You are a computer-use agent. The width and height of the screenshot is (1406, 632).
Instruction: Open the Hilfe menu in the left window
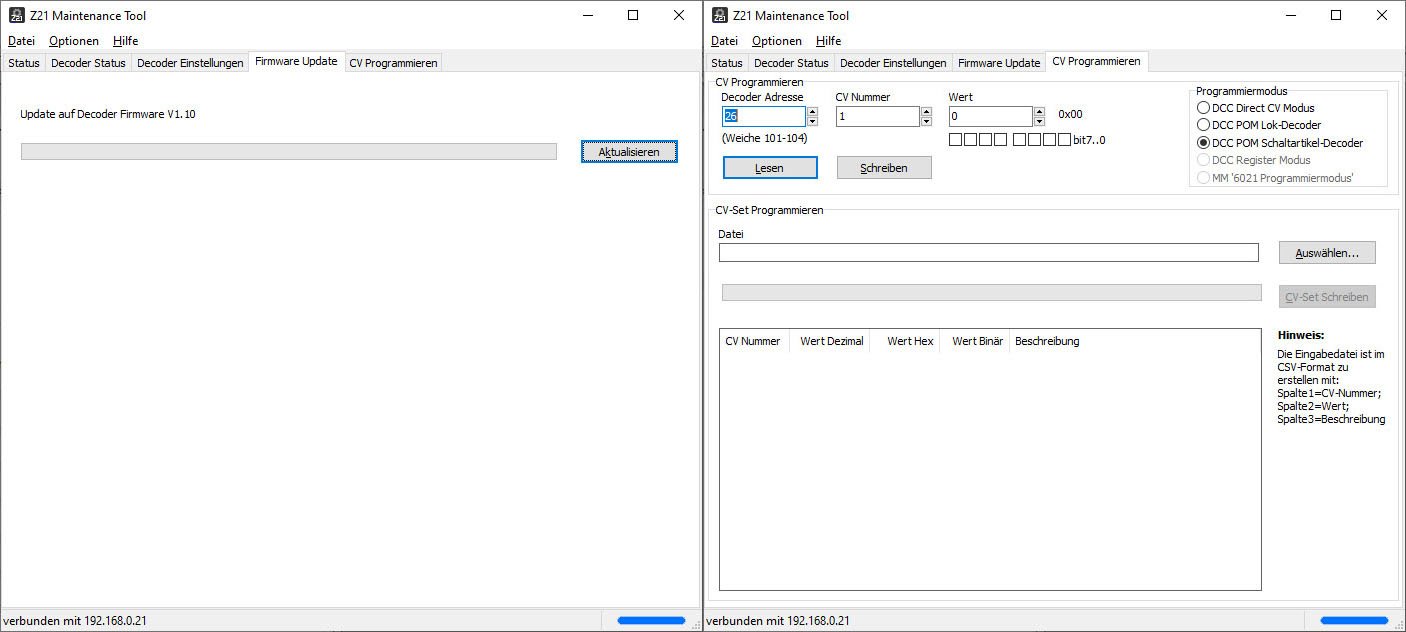[x=126, y=41]
